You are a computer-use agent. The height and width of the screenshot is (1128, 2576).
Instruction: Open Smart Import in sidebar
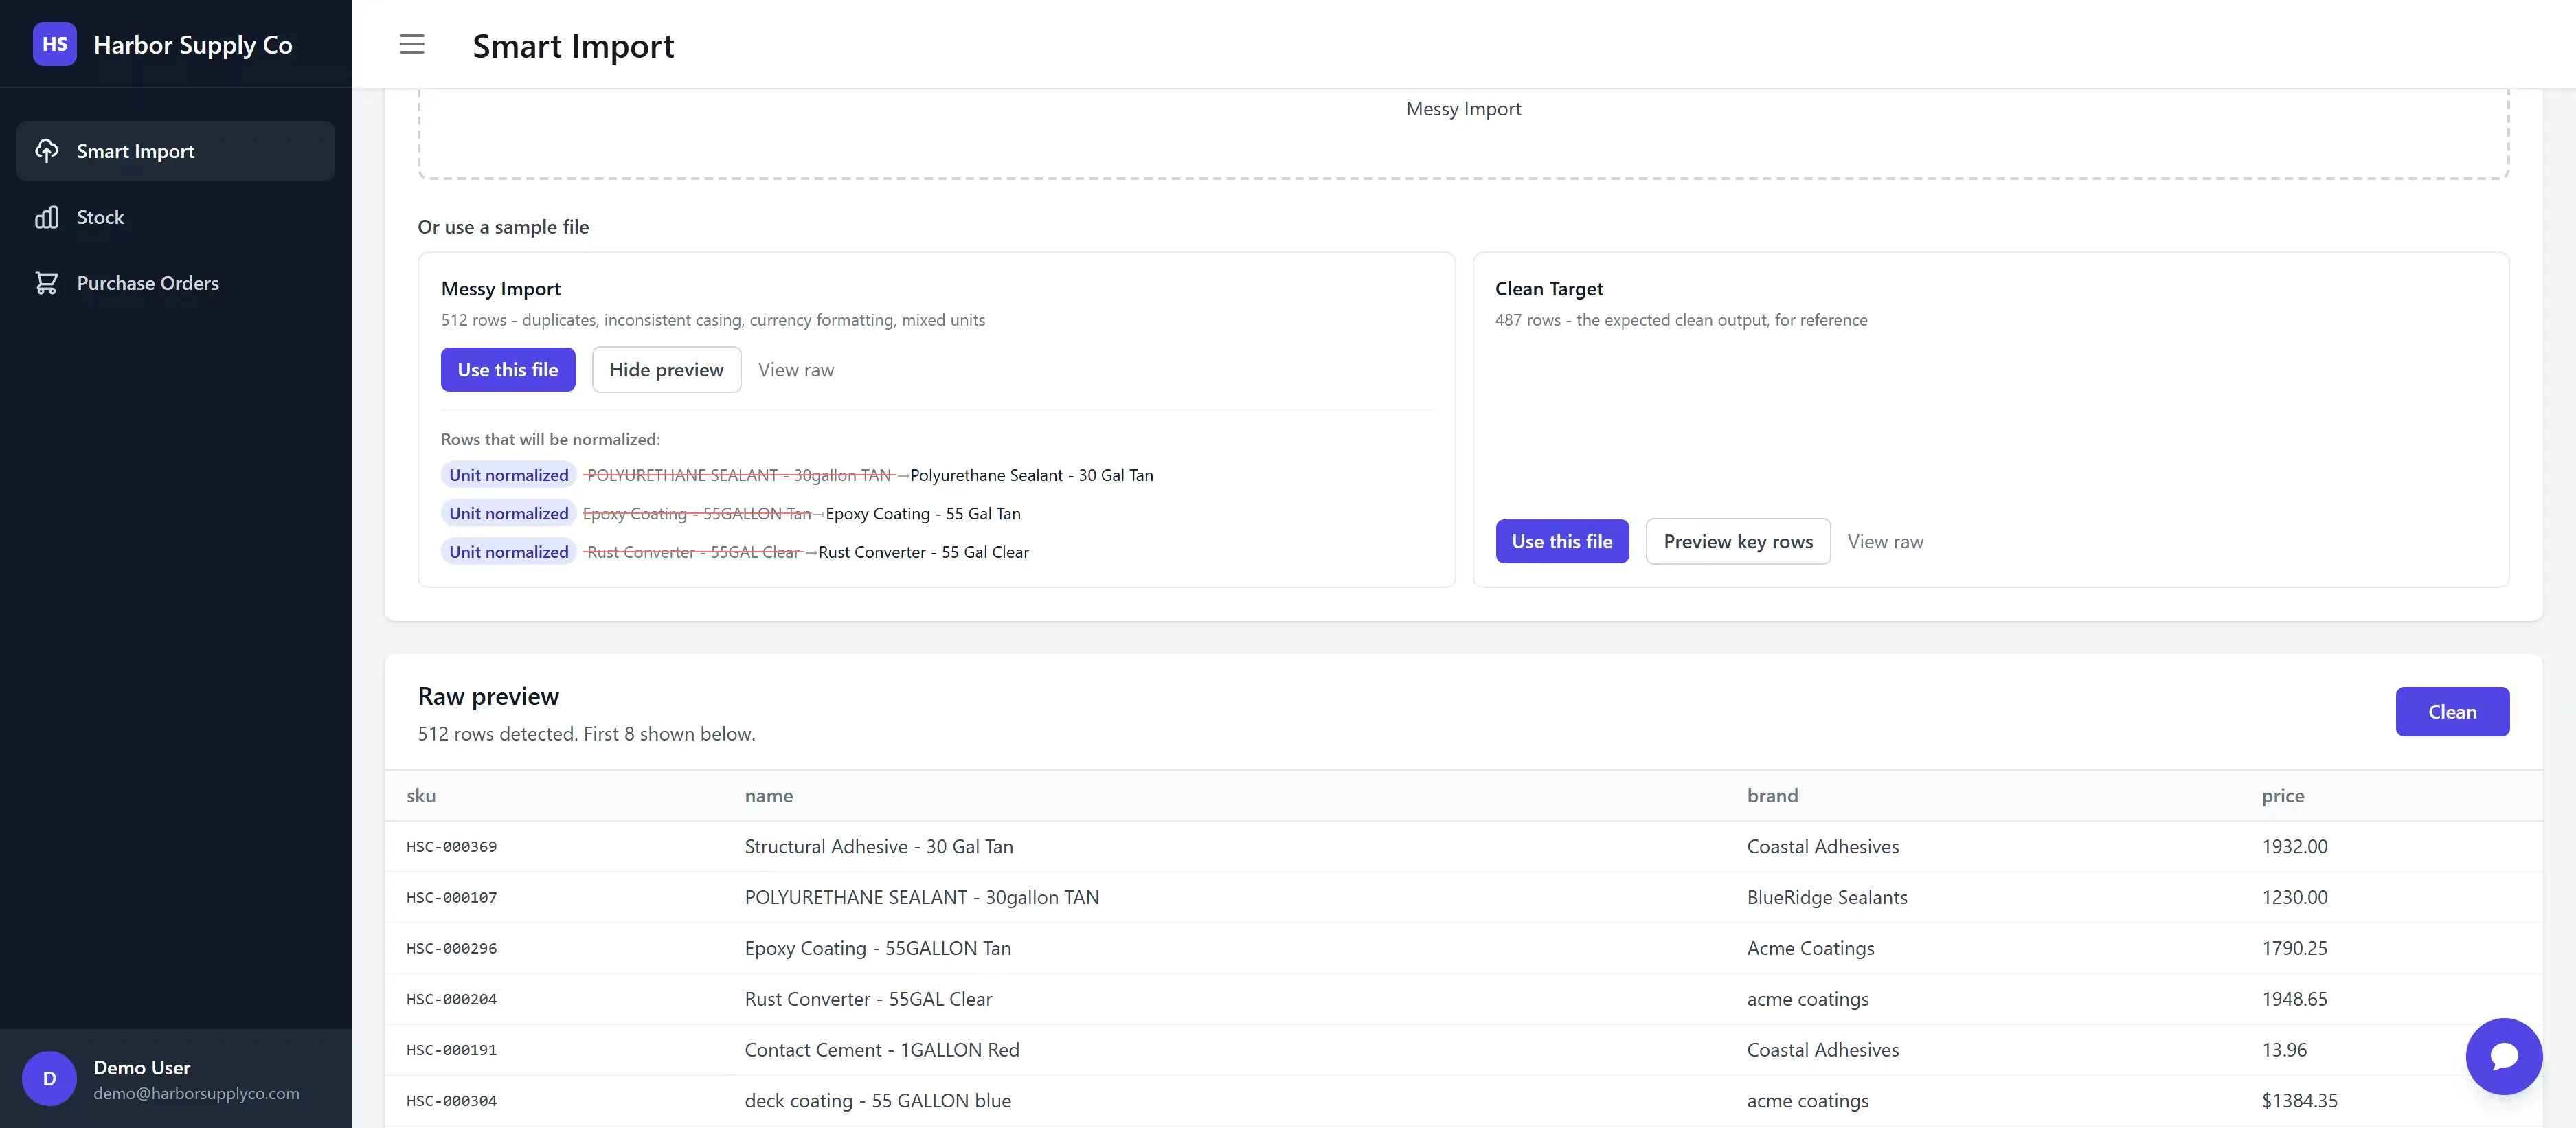pyautogui.click(x=175, y=151)
